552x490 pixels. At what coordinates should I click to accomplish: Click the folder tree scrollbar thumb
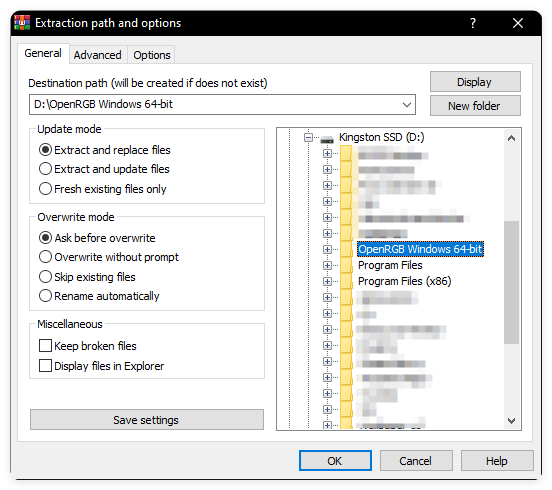[511, 282]
